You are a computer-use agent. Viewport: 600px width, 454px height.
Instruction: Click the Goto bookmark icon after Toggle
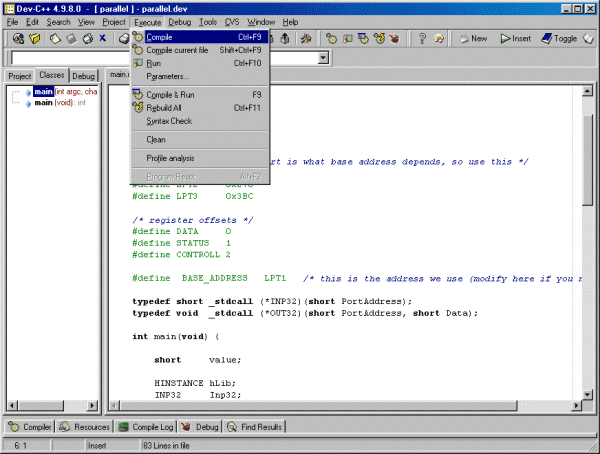(x=588, y=38)
